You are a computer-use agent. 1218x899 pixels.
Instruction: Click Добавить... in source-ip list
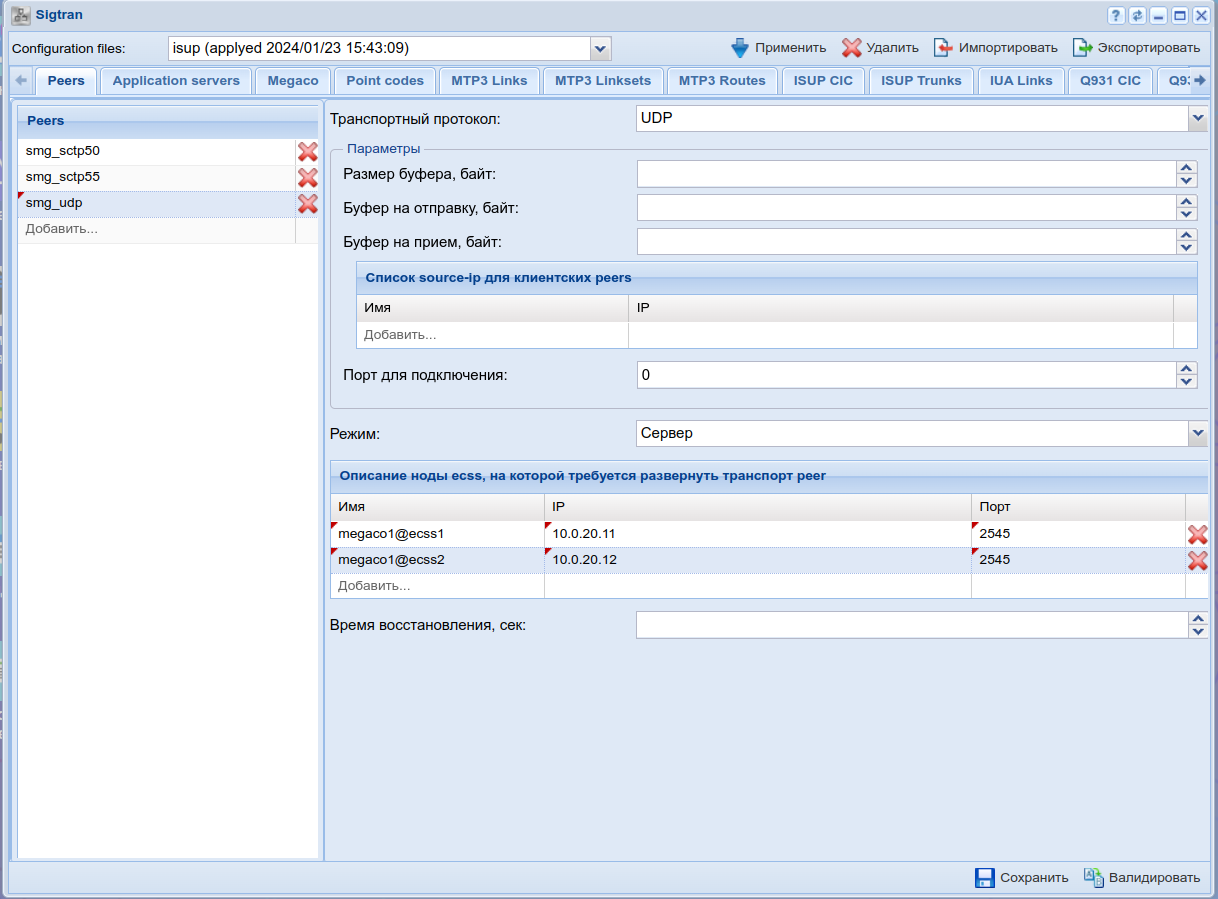tap(492, 335)
